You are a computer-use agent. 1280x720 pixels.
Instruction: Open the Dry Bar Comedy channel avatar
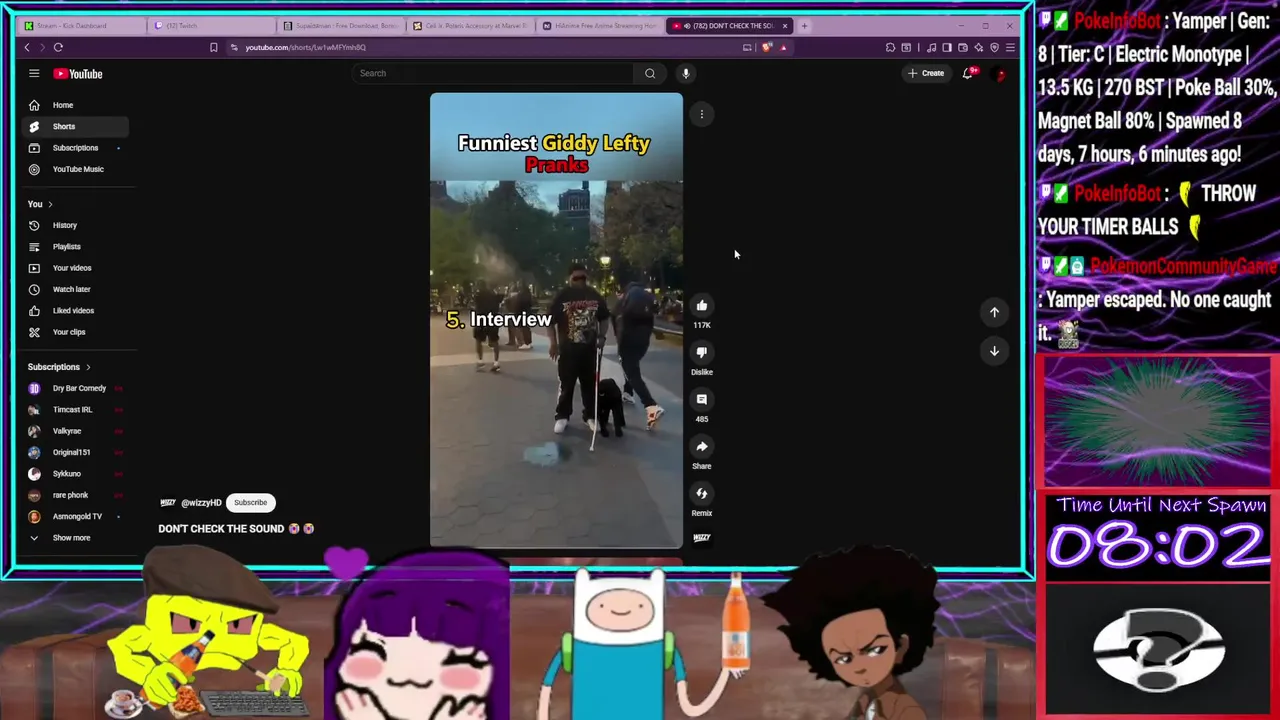coord(34,388)
